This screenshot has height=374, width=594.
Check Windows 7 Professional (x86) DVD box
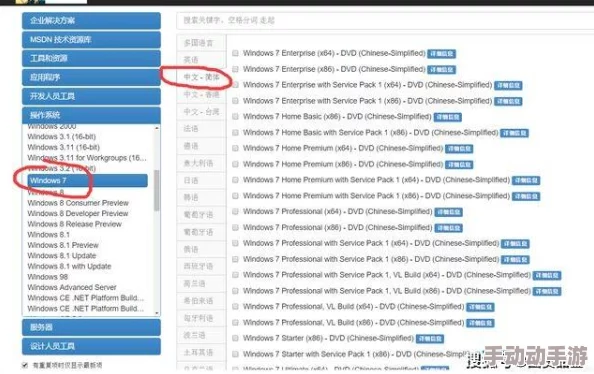pyautogui.click(x=235, y=227)
